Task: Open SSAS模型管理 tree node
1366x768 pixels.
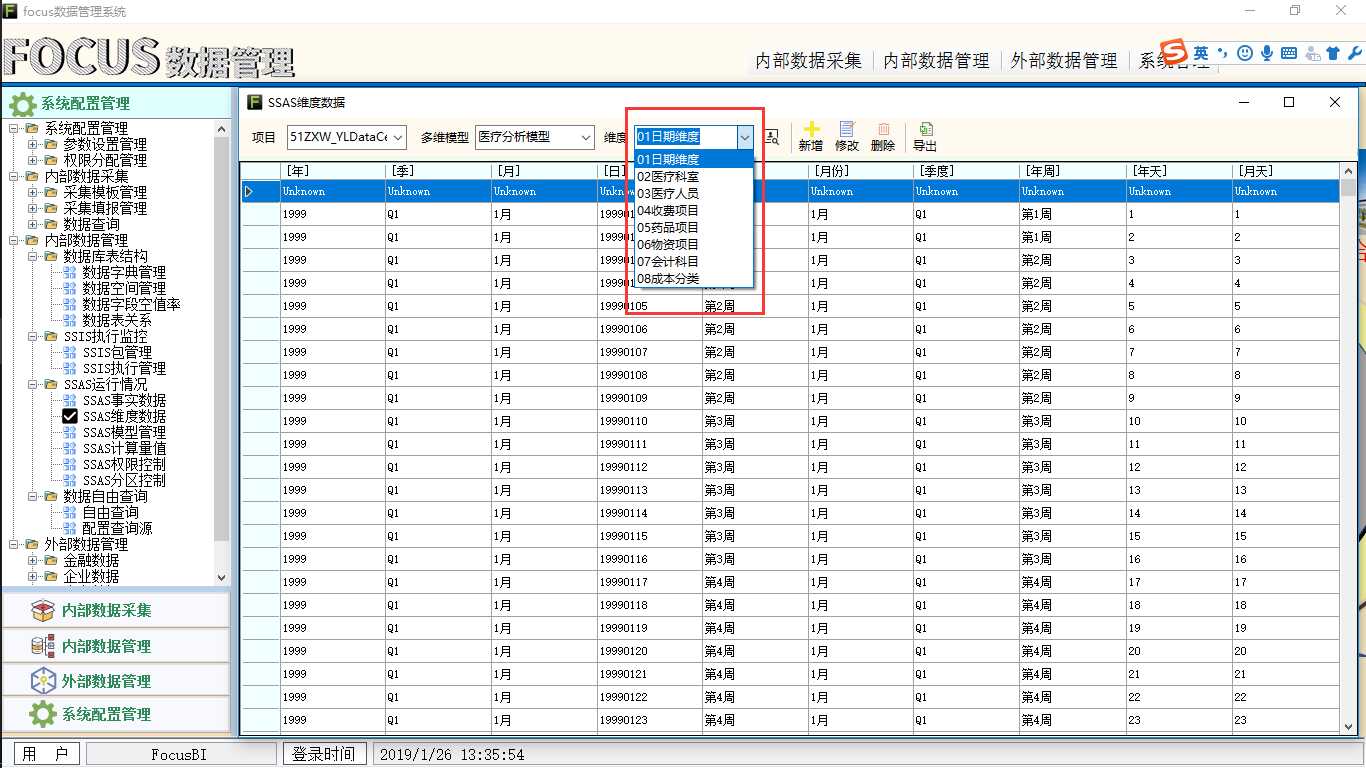Action: (124, 432)
